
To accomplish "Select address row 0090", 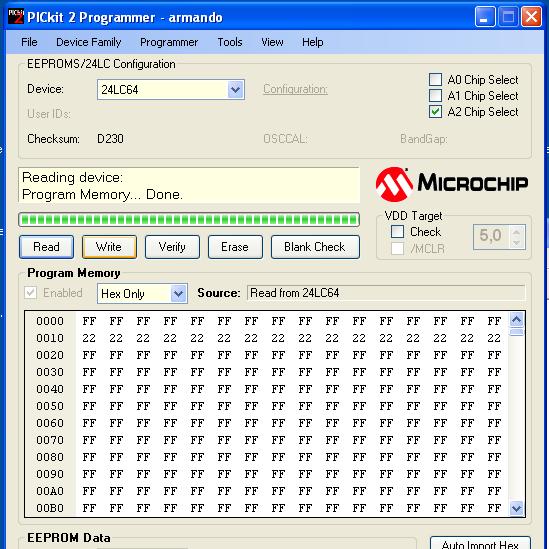I will [x=50, y=474].
